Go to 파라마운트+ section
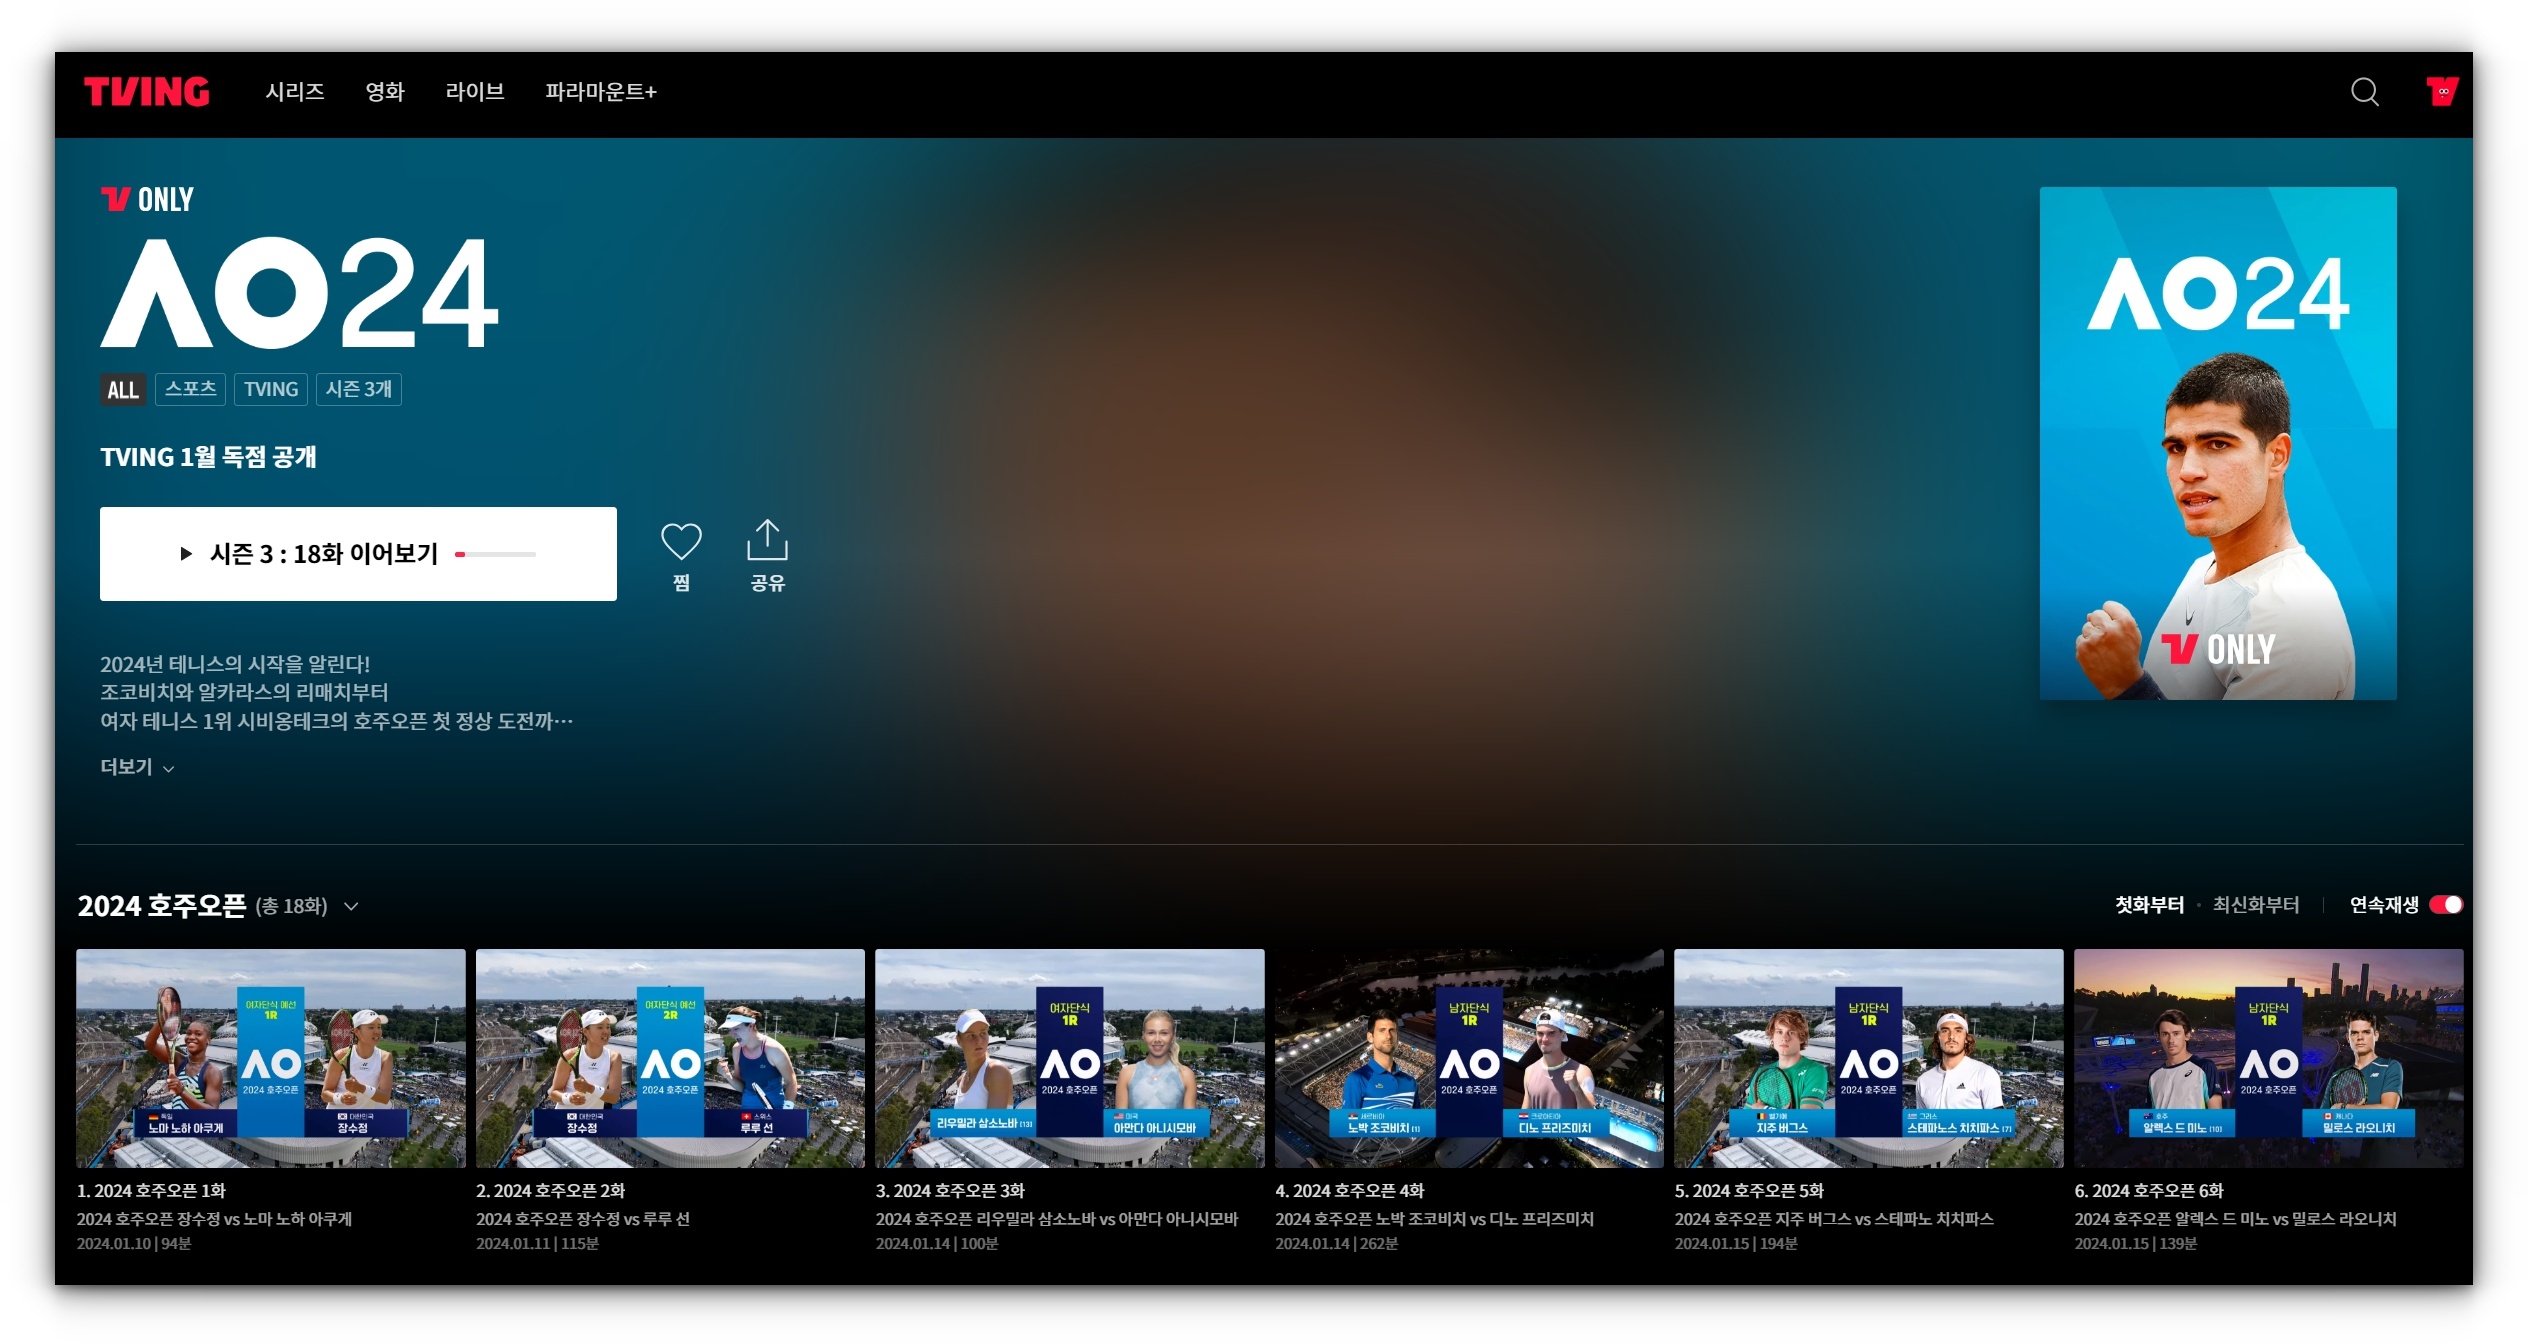 (x=600, y=92)
